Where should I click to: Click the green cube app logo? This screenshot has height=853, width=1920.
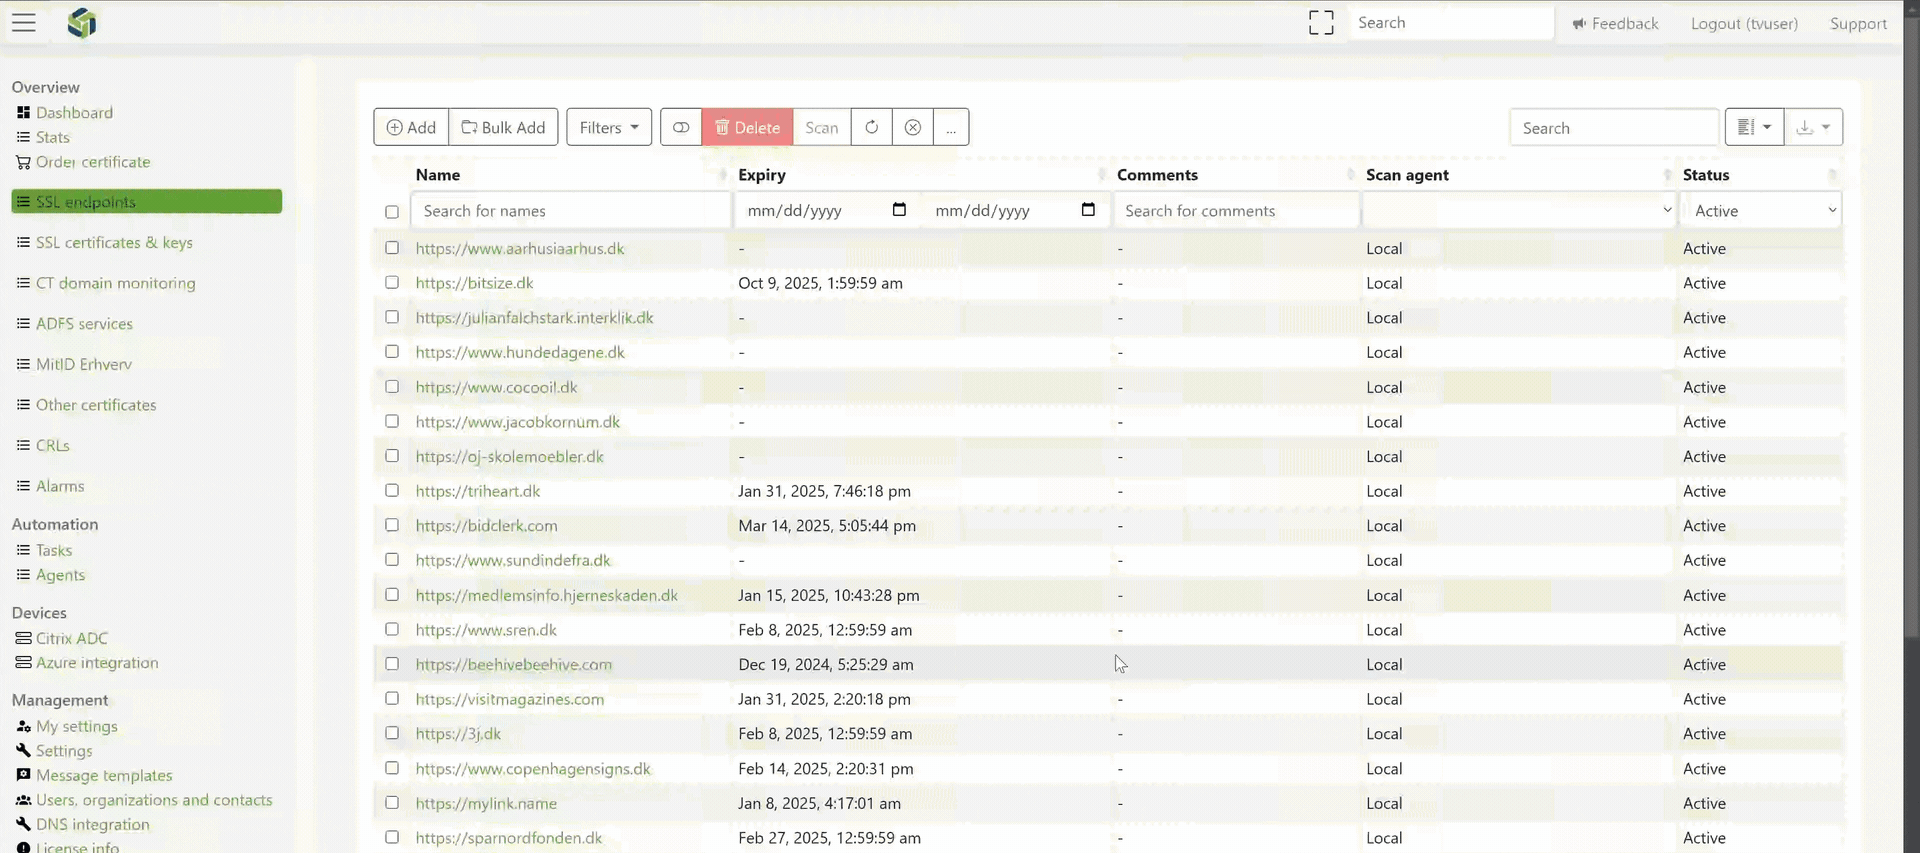82,23
